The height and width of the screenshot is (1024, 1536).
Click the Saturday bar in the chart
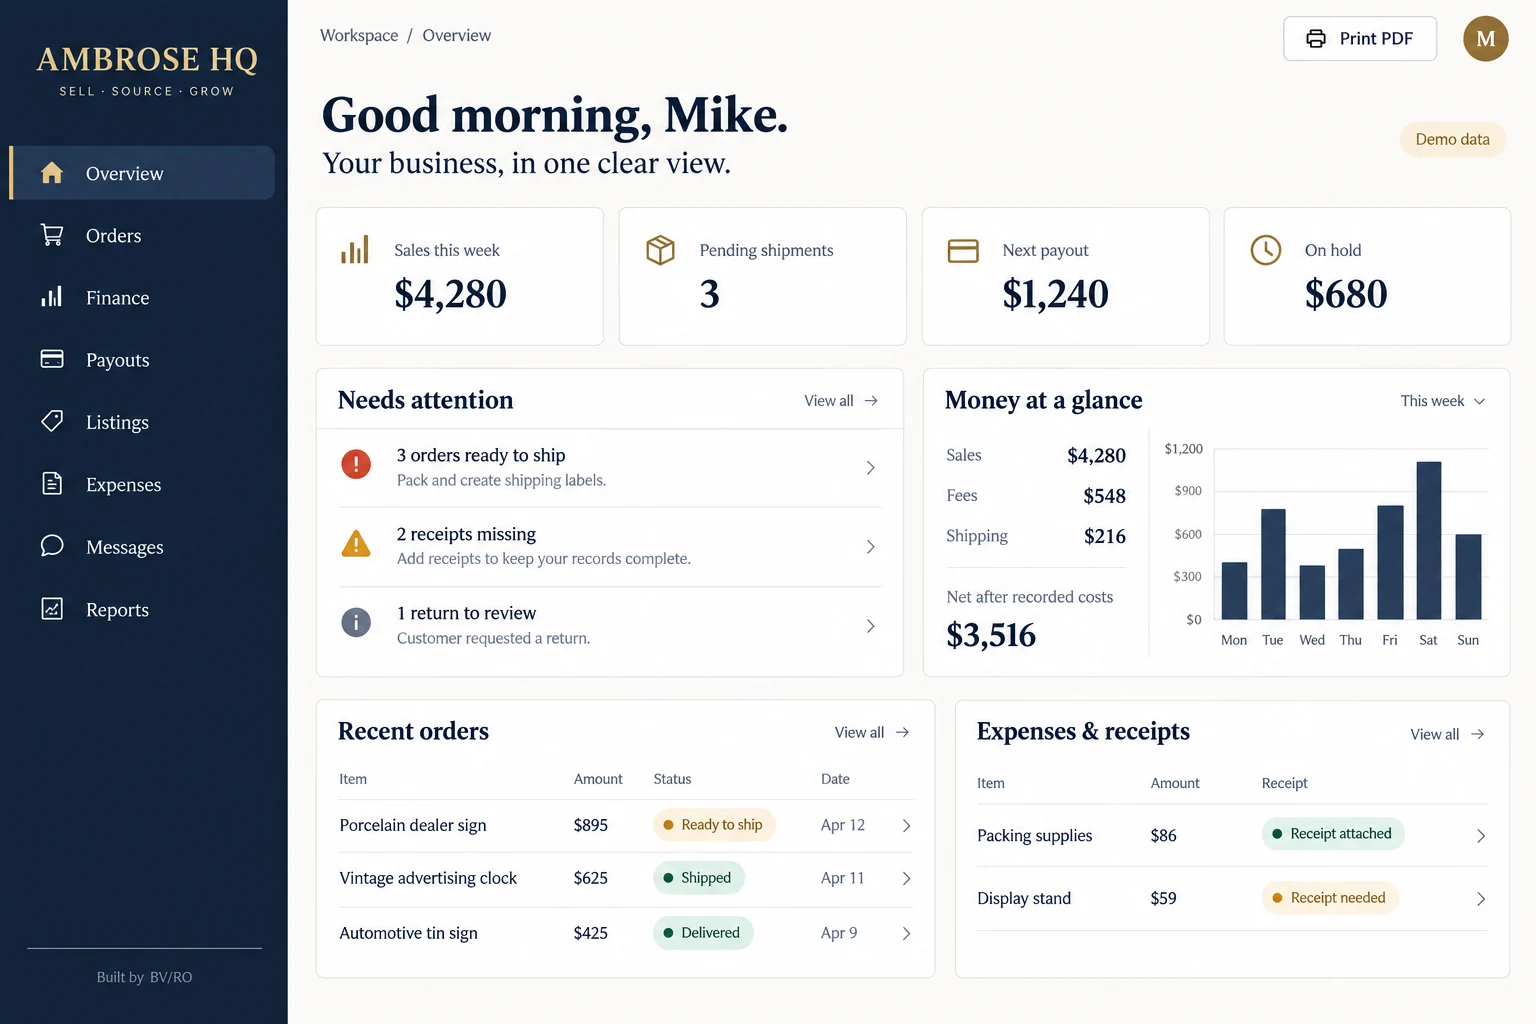pyautogui.click(x=1429, y=540)
